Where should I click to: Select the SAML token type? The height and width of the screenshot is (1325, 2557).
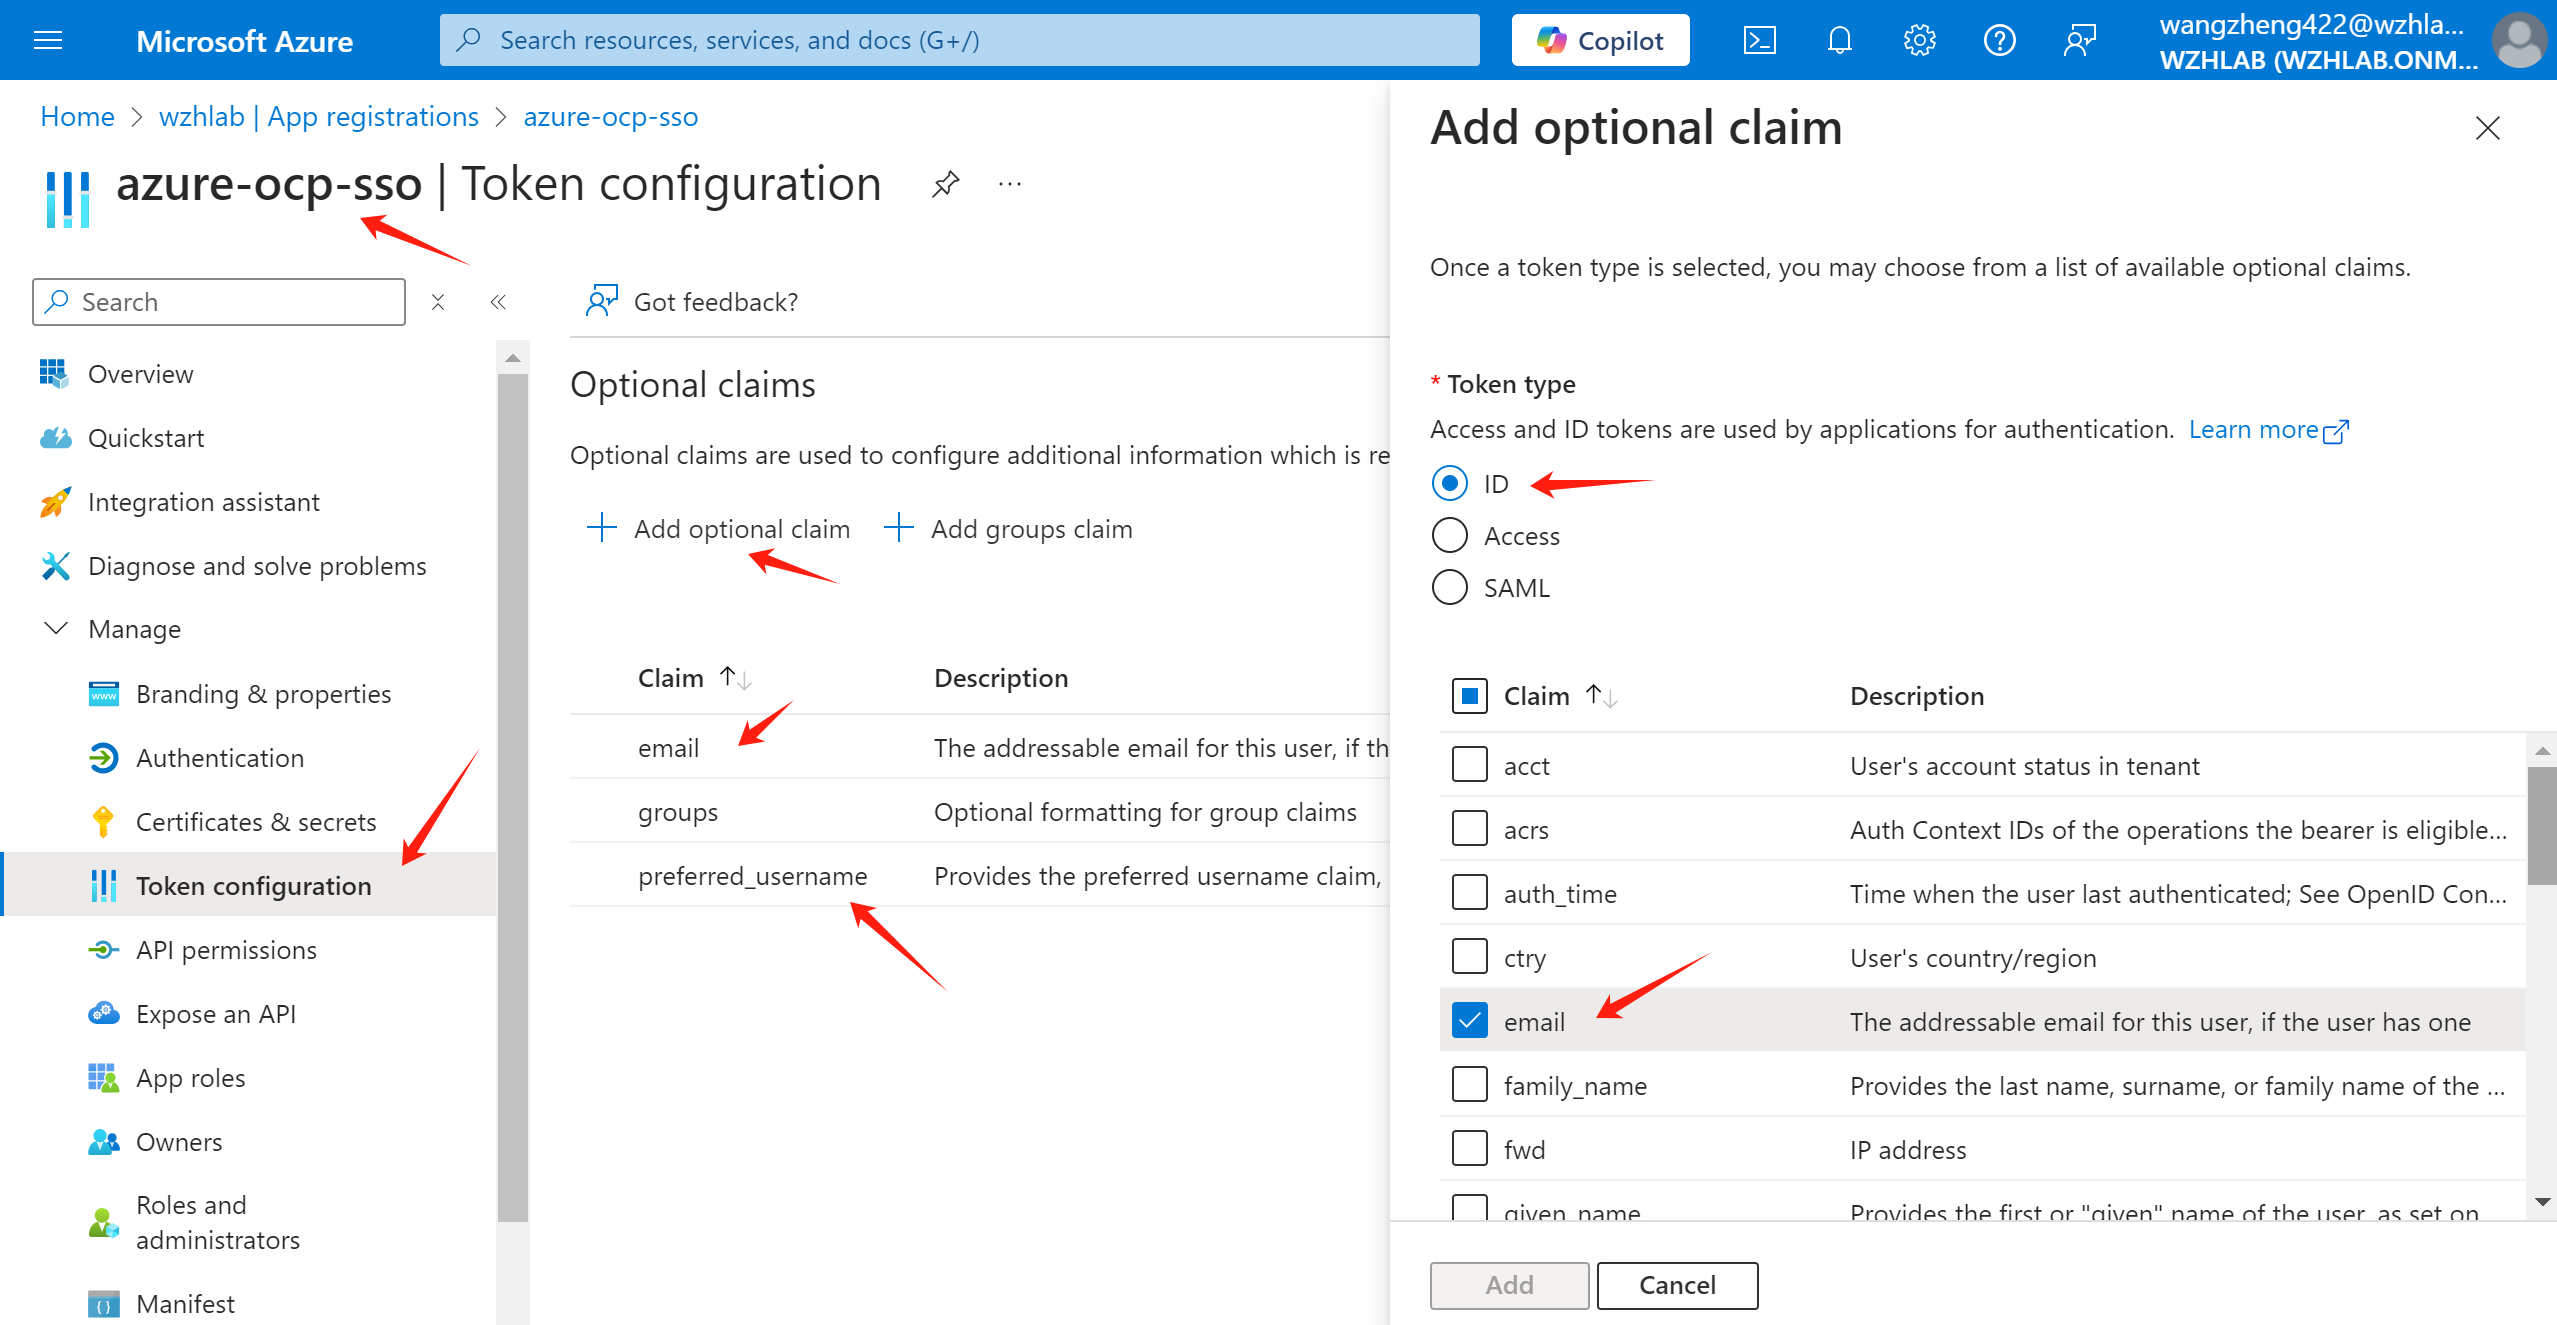pos(1450,588)
